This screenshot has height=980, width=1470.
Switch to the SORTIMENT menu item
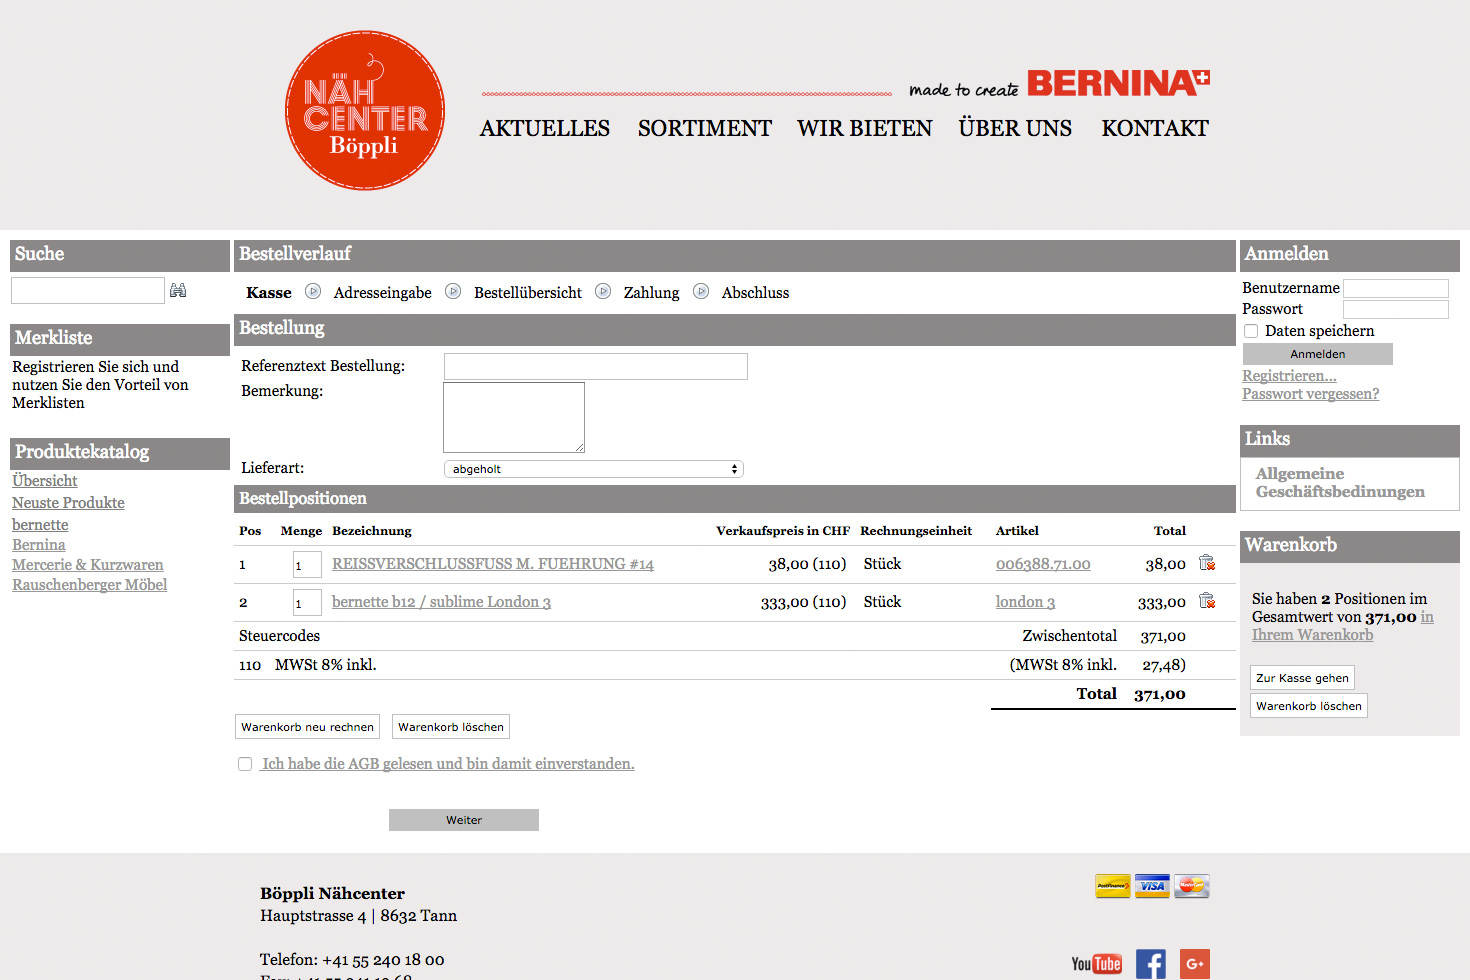tap(704, 128)
